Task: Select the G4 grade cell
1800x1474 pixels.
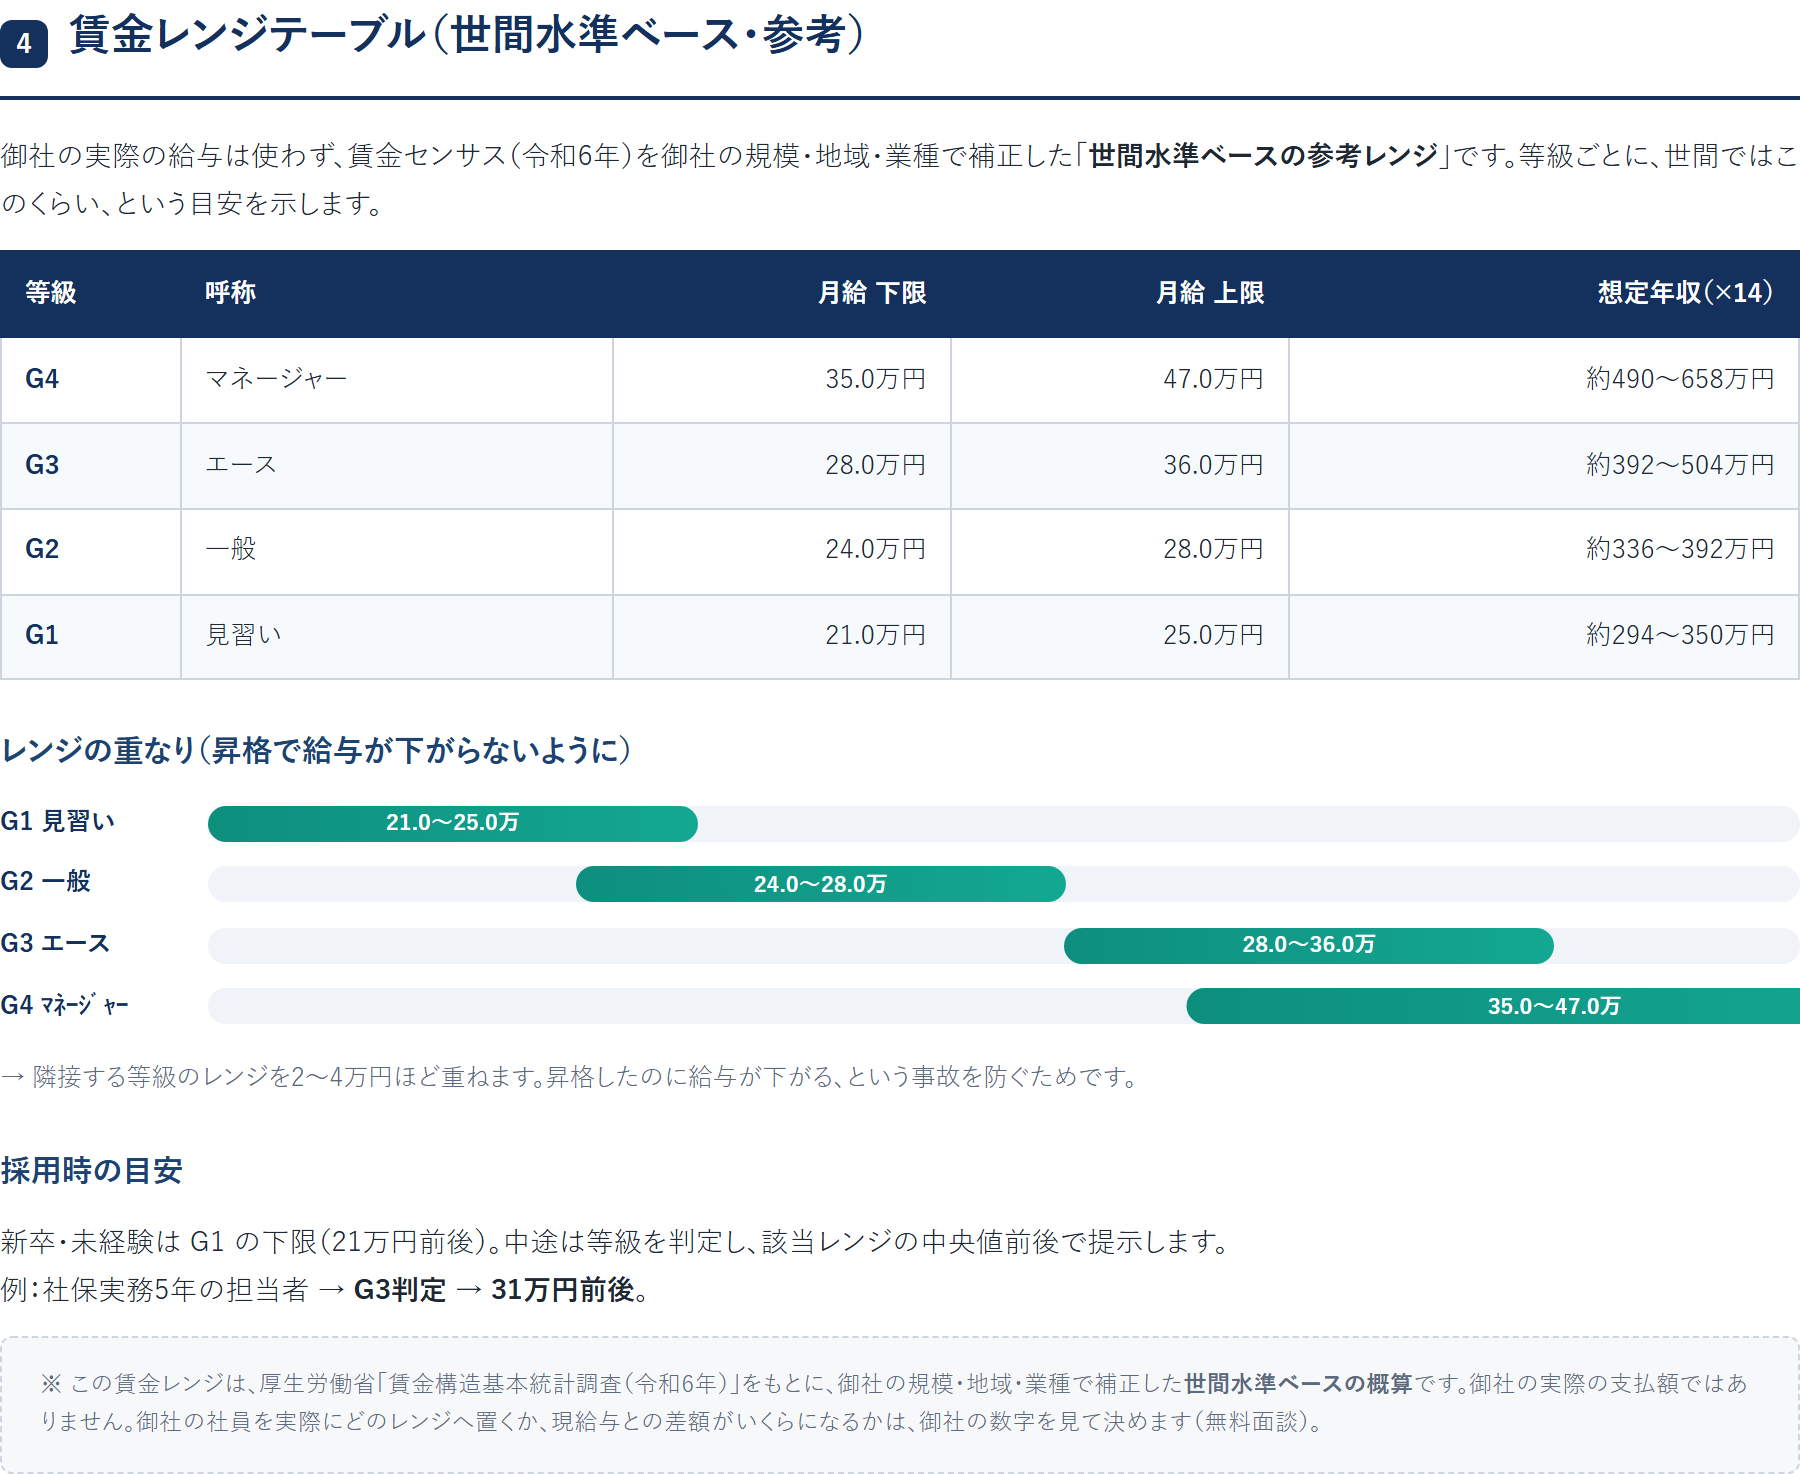Action: tap(90, 380)
